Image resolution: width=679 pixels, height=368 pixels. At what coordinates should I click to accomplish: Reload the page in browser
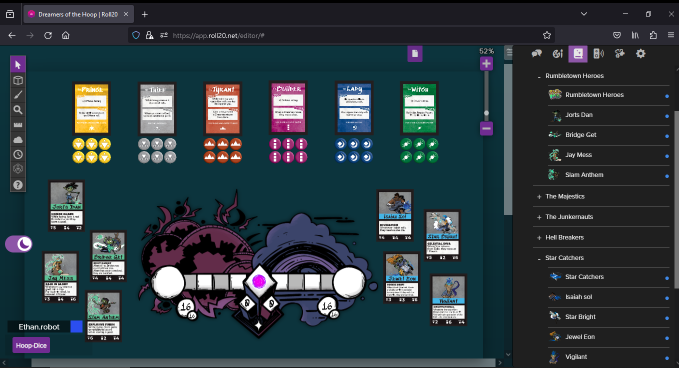(x=48, y=36)
